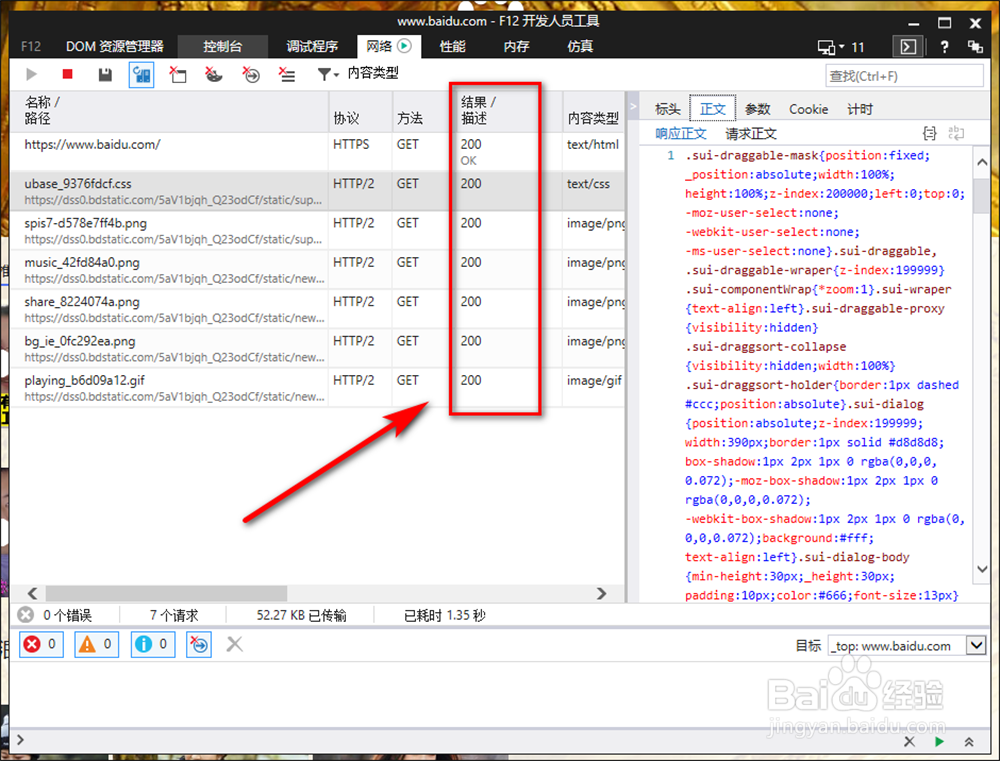1000x761 pixels.
Task: Sort by the 名称 / 路径 column header
Action: tap(169, 111)
